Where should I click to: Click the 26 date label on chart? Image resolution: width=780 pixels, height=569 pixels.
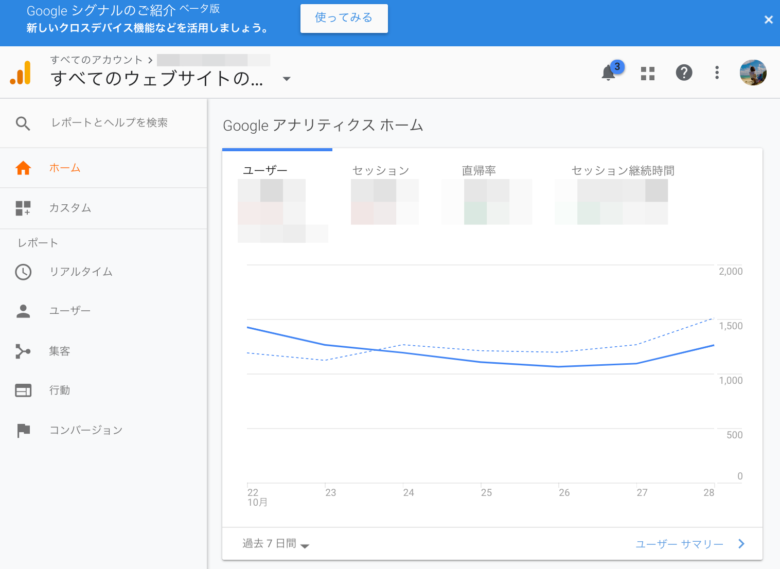point(564,492)
